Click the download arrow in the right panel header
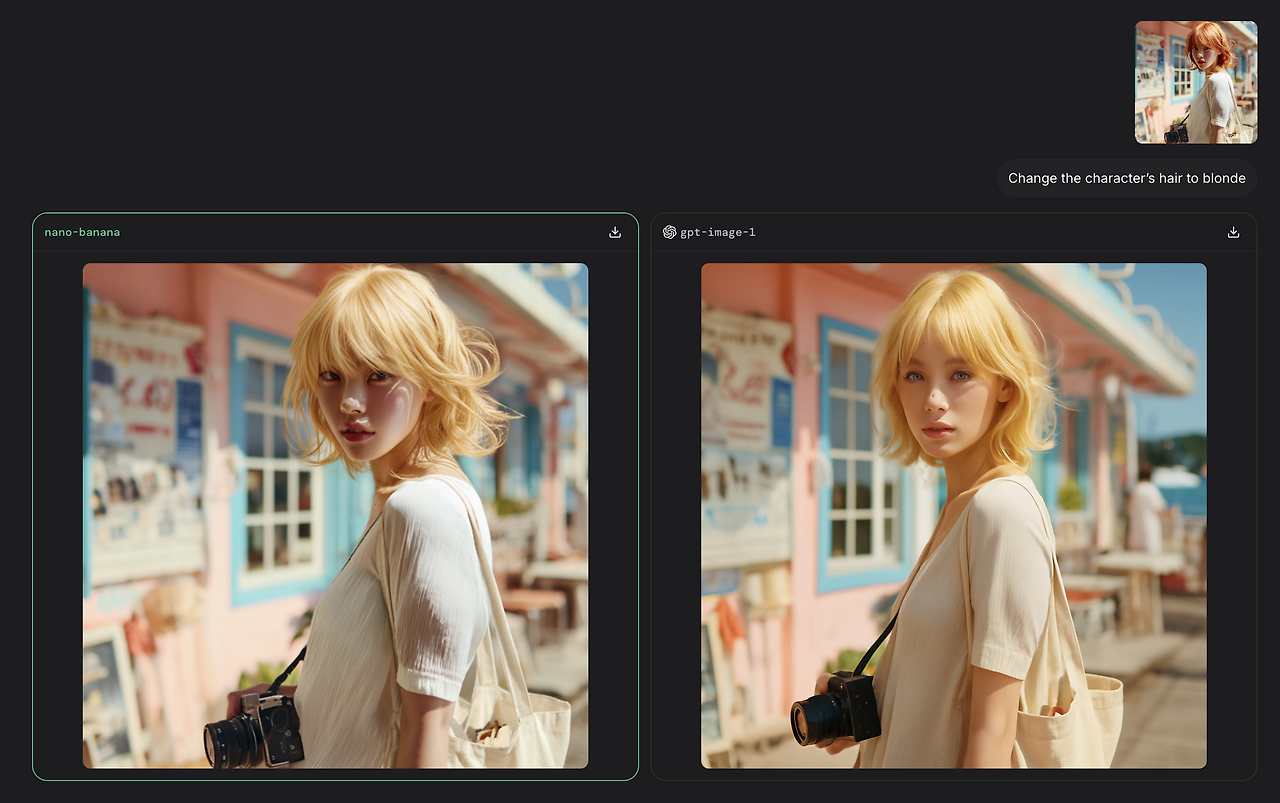 [1233, 231]
